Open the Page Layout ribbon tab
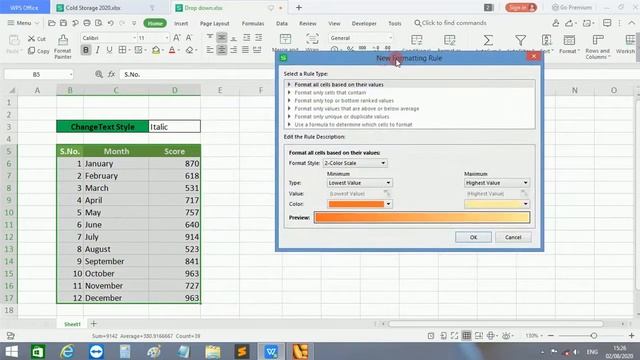 [215, 23]
